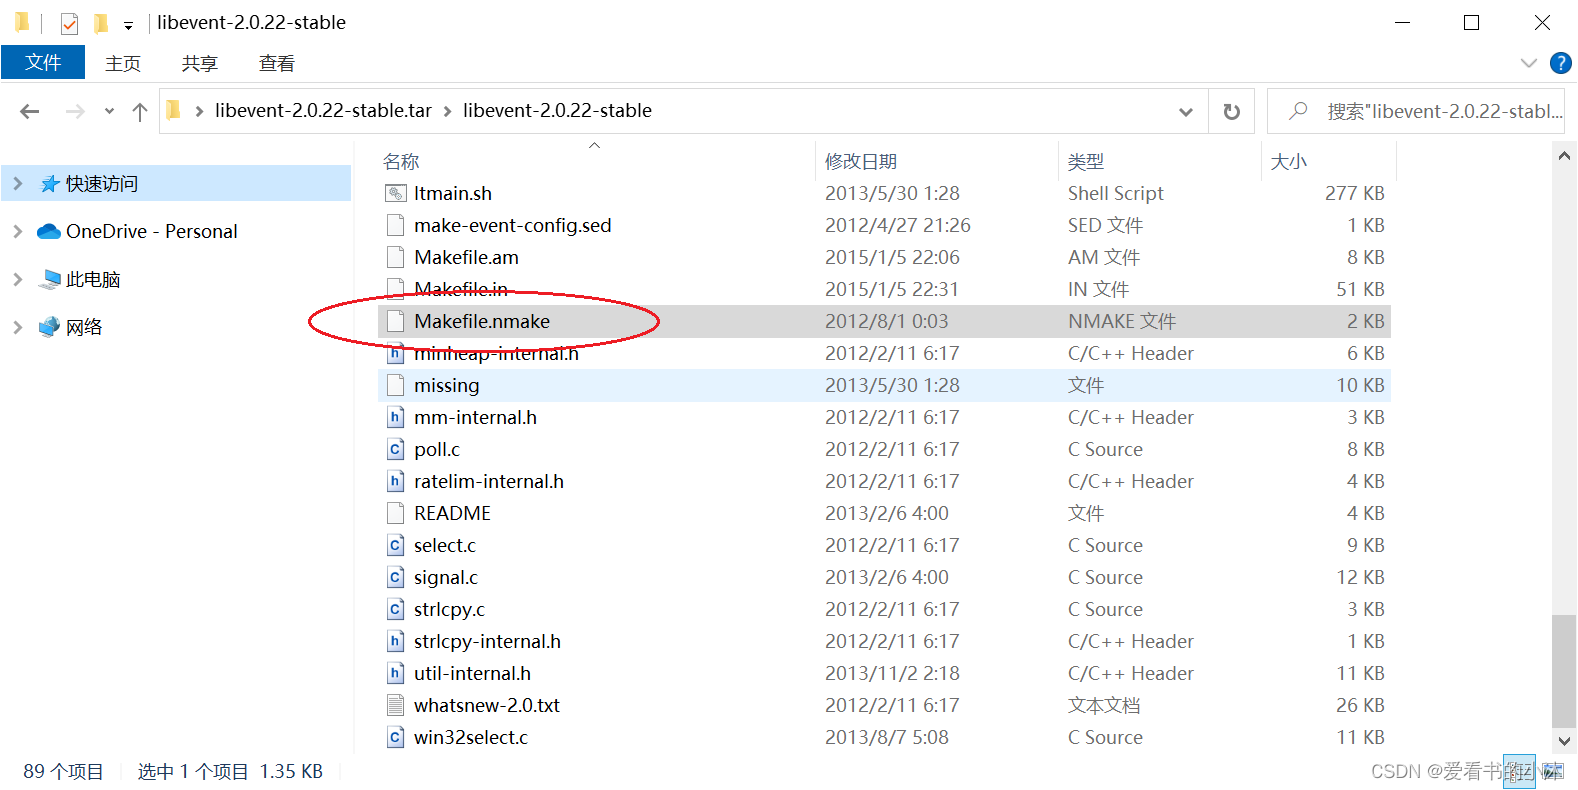Click the search box for libevent-2.0.22-stable
Image resolution: width=1578 pixels, height=790 pixels.
coord(1416,111)
